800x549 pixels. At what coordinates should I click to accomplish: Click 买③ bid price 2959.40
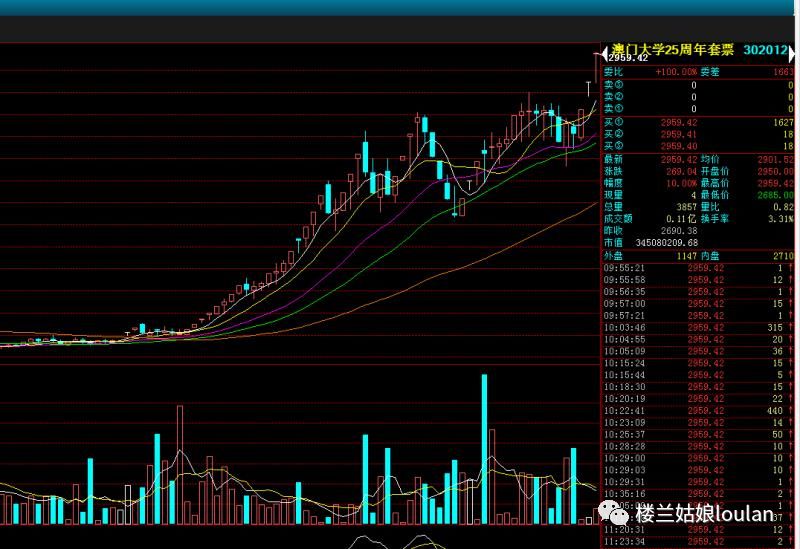(679, 146)
